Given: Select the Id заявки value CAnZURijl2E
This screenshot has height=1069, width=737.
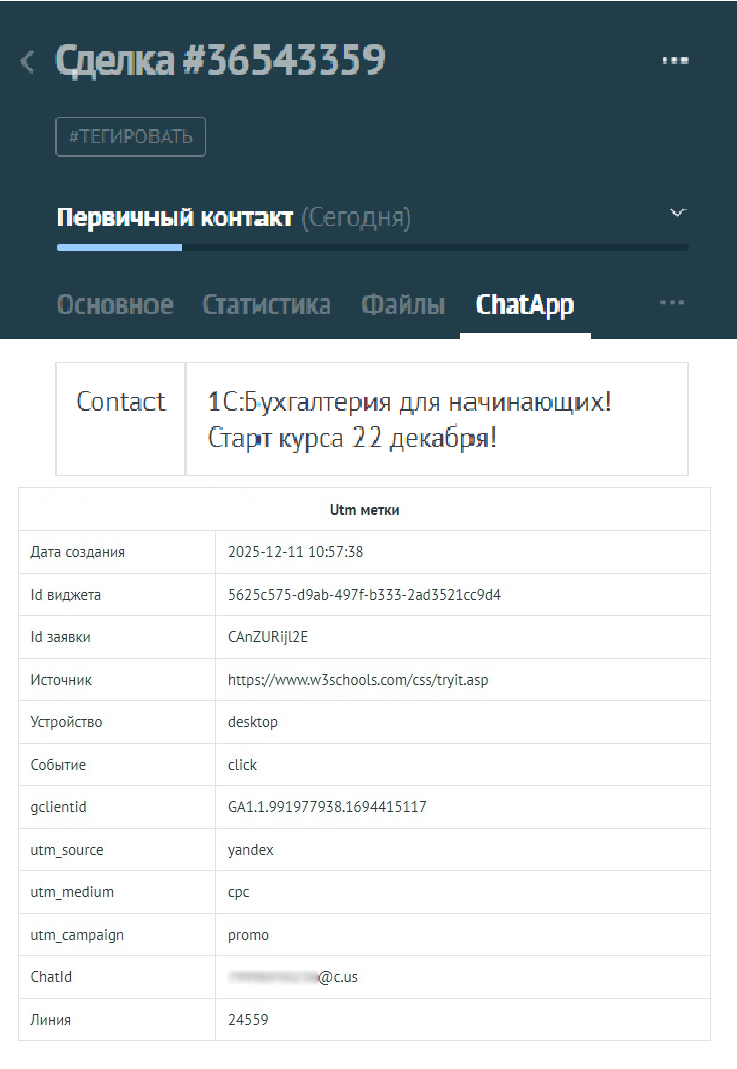Looking at the screenshot, I should [273, 637].
